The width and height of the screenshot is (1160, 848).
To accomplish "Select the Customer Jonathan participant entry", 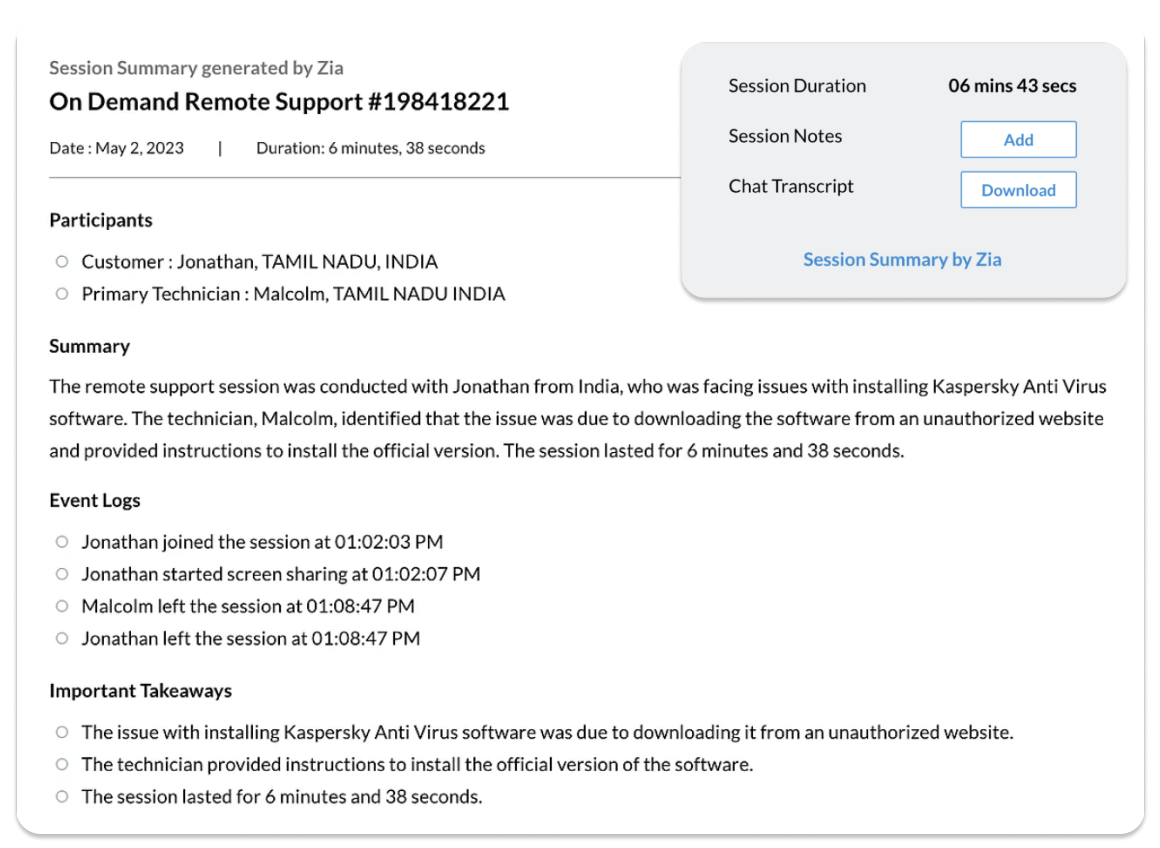I will 259,262.
